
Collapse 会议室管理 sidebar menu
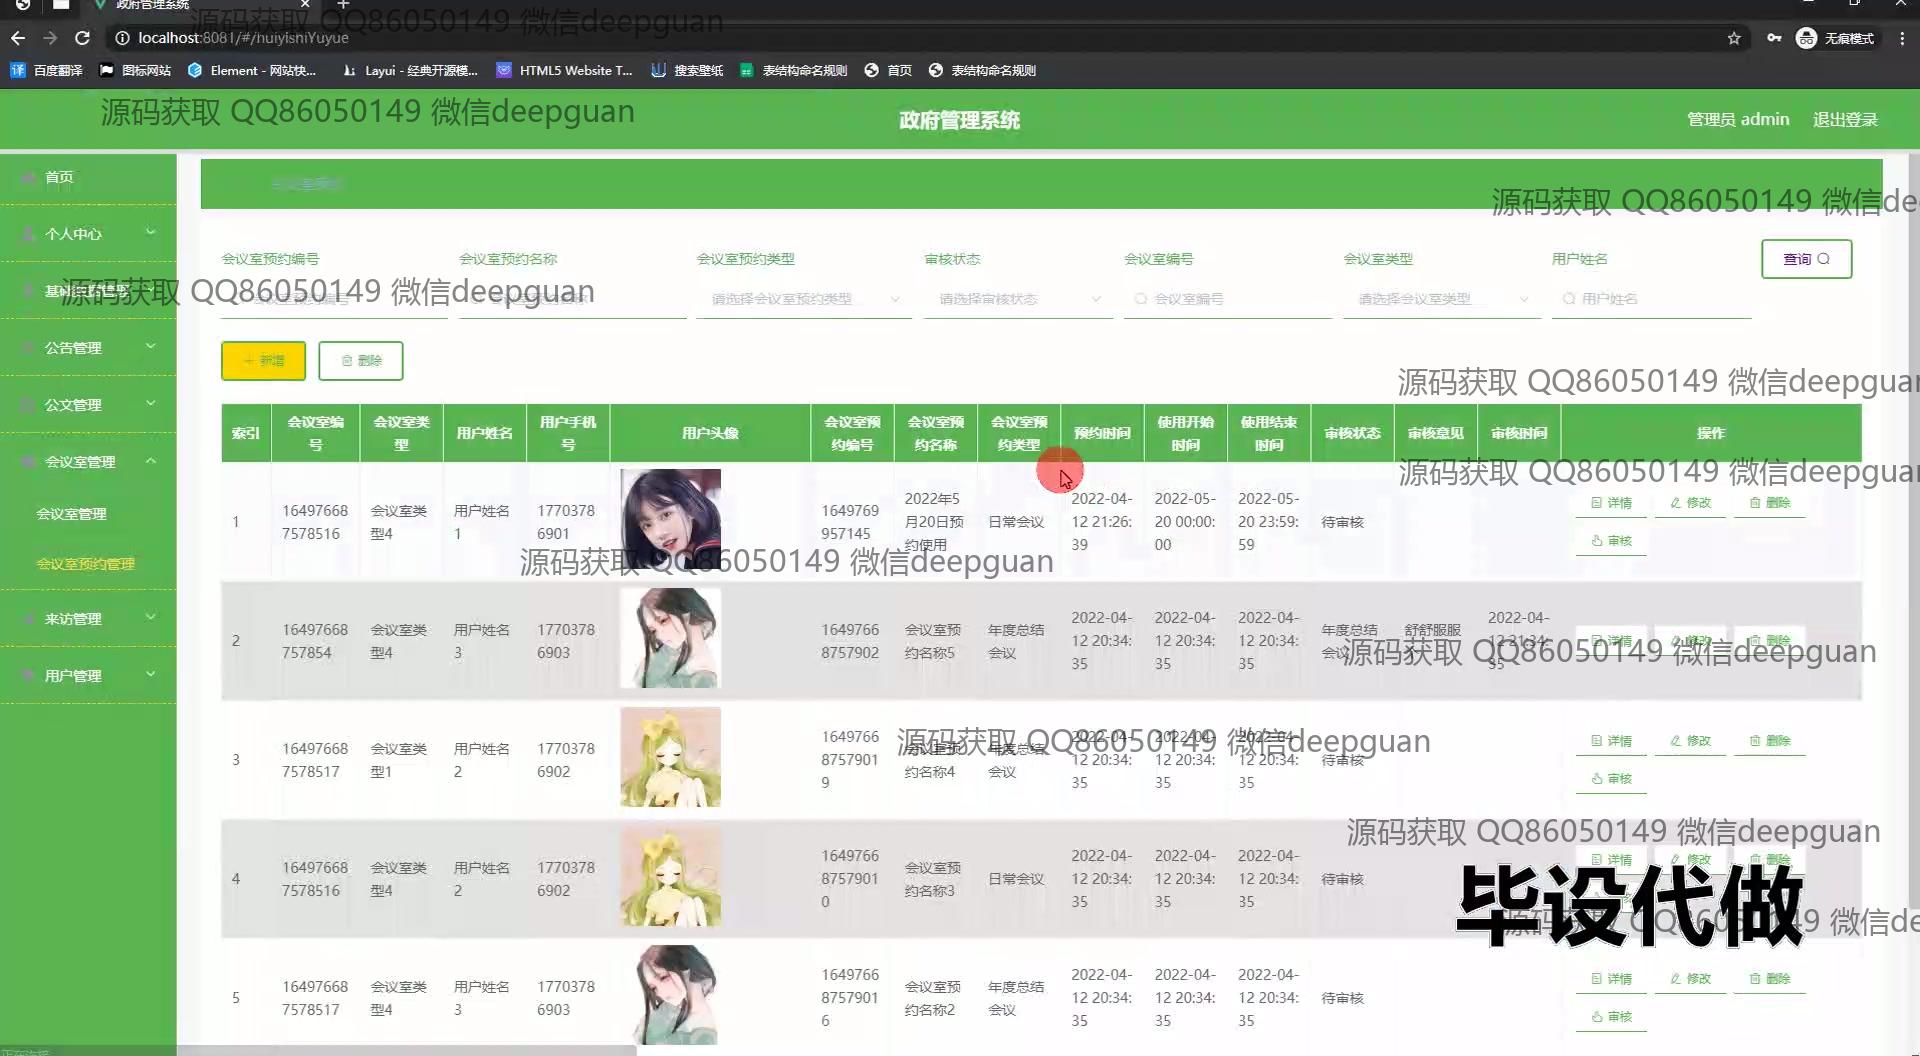[x=88, y=462]
